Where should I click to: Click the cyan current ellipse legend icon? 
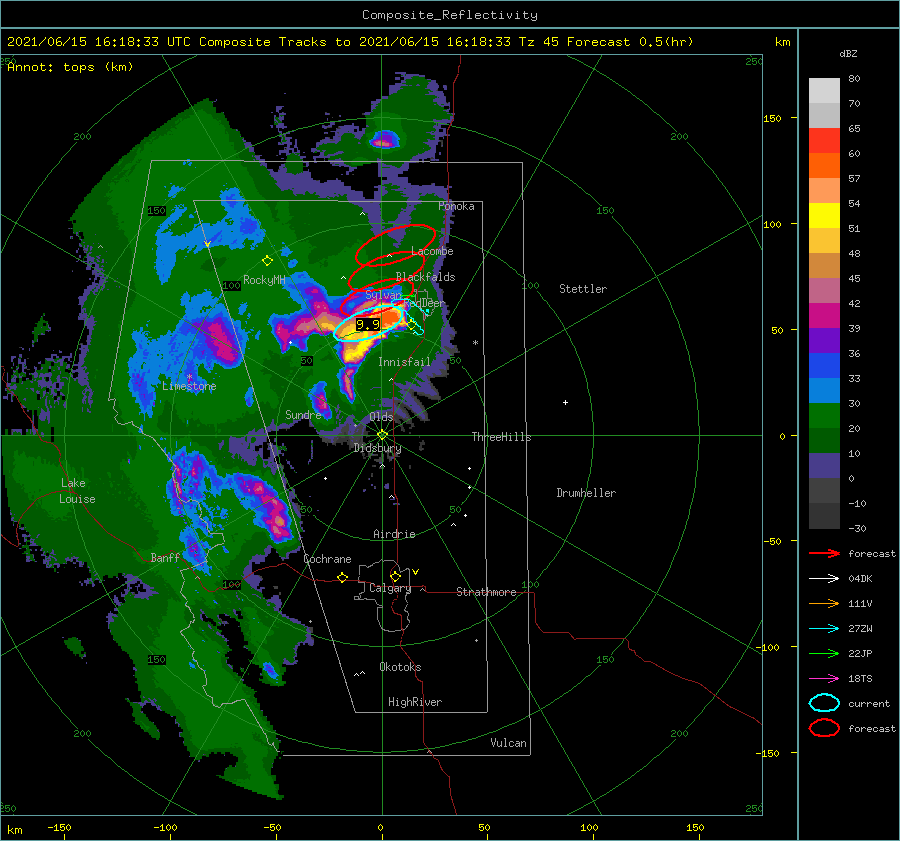(x=824, y=703)
